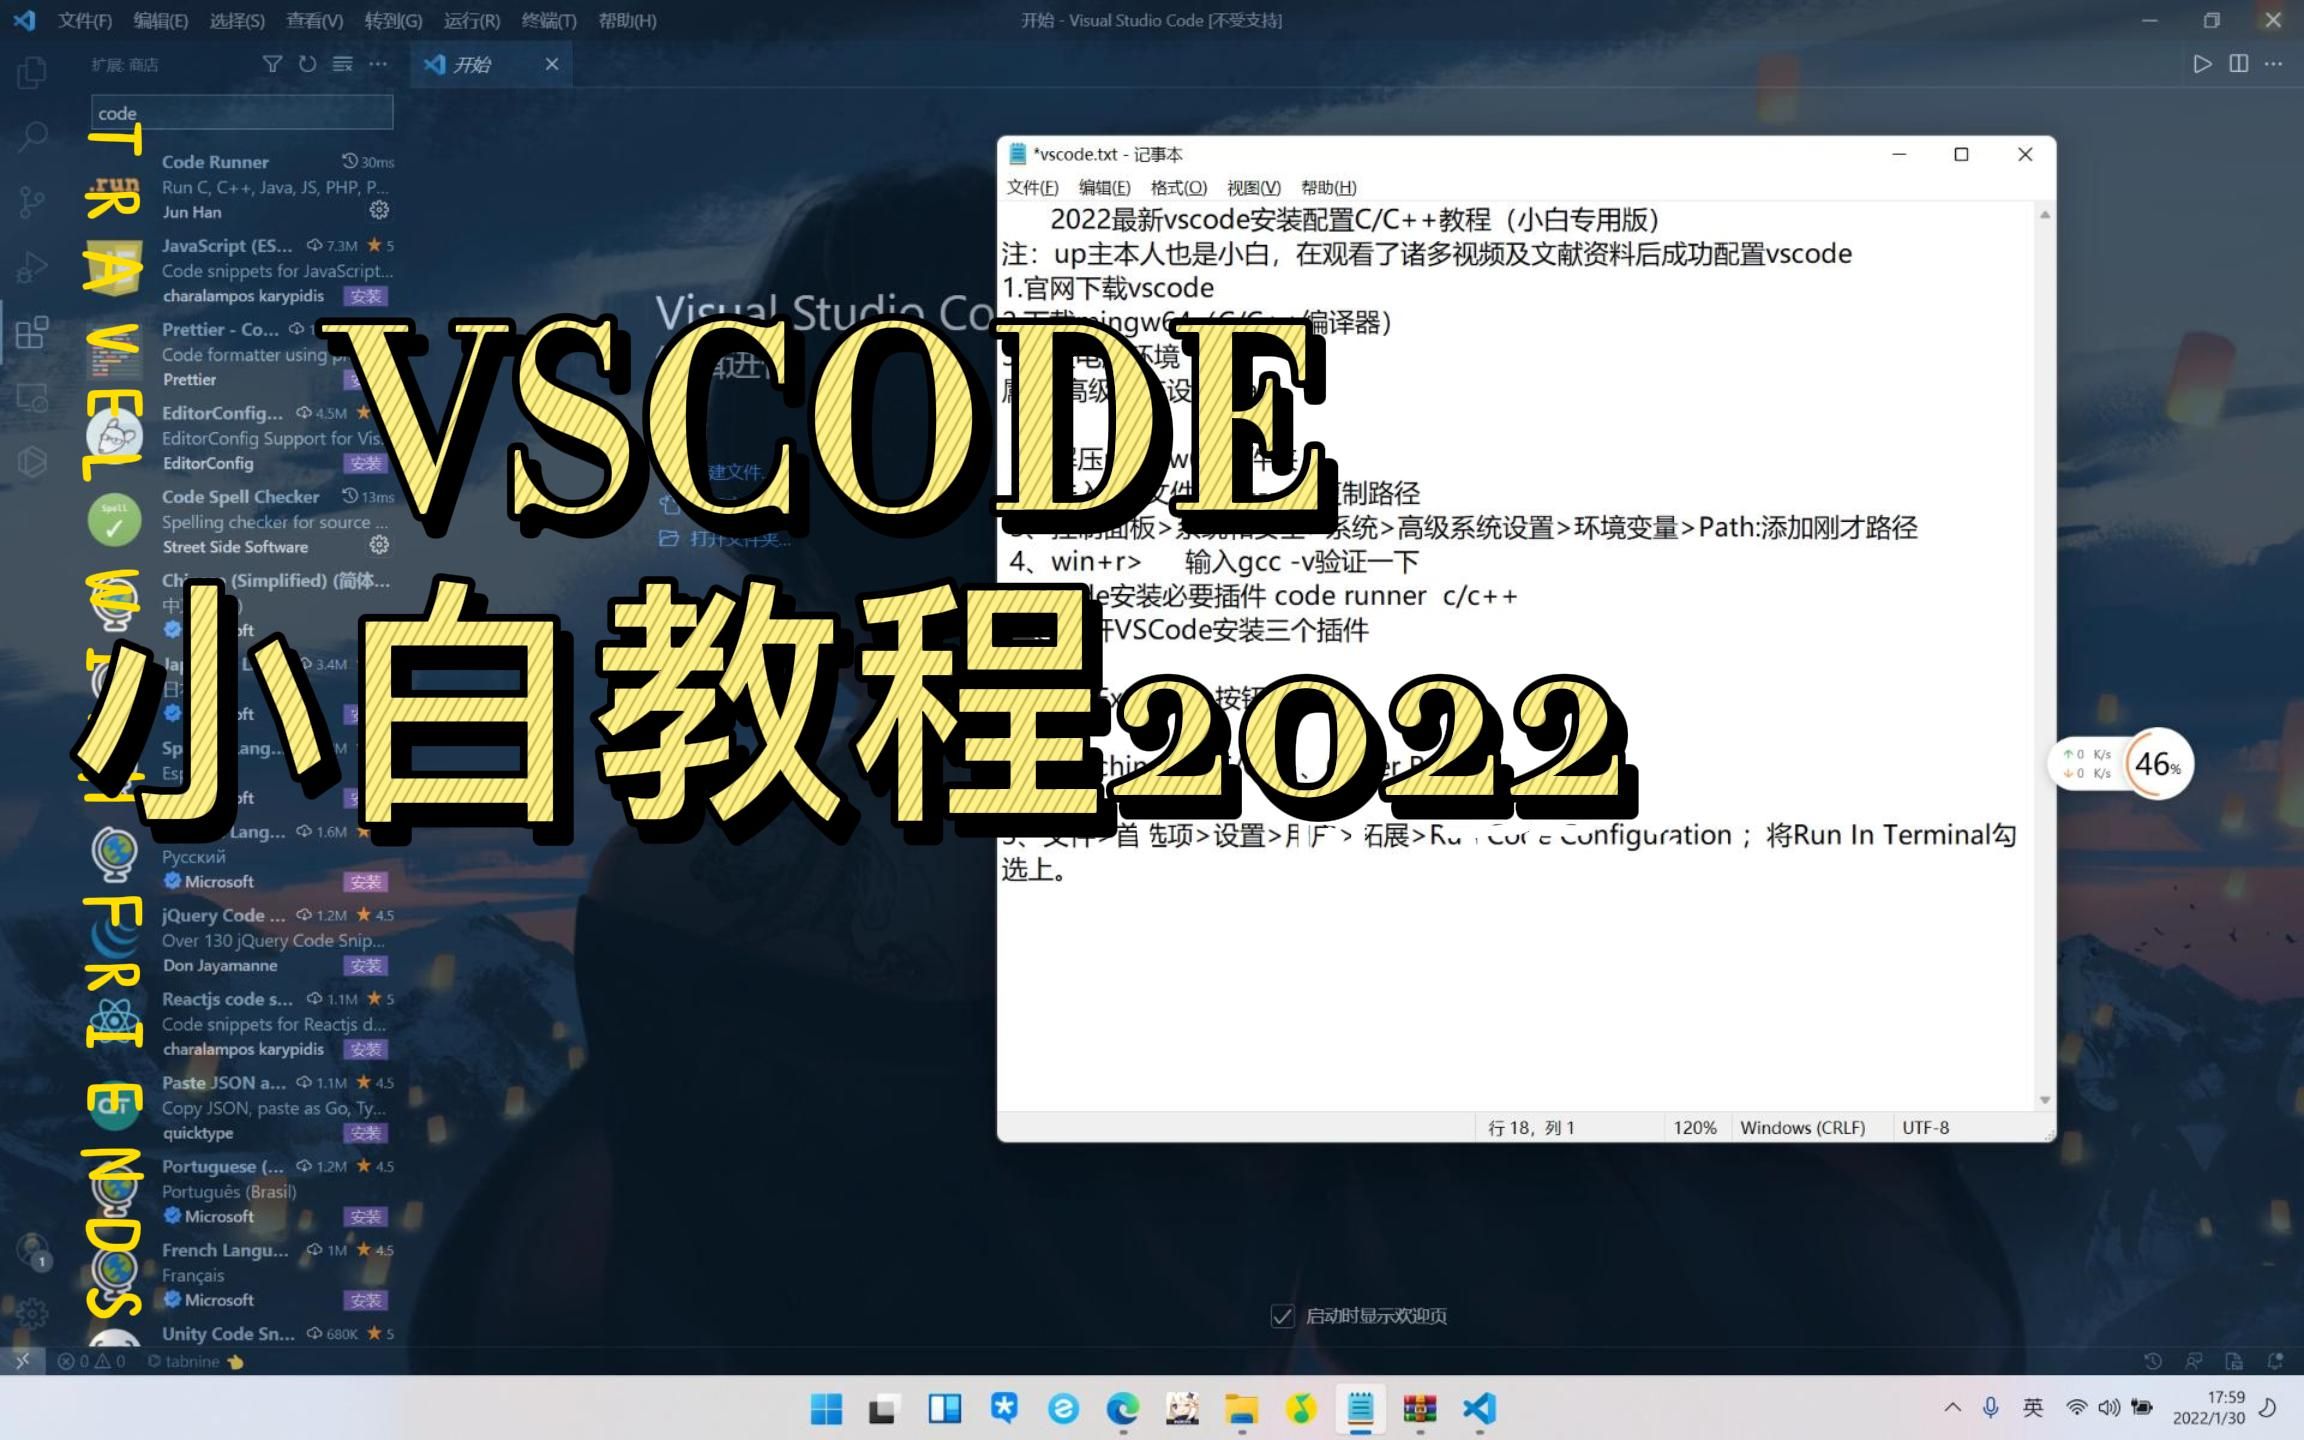Open Notepad 格式(O) menu
This screenshot has width=2304, height=1440.
point(1179,187)
